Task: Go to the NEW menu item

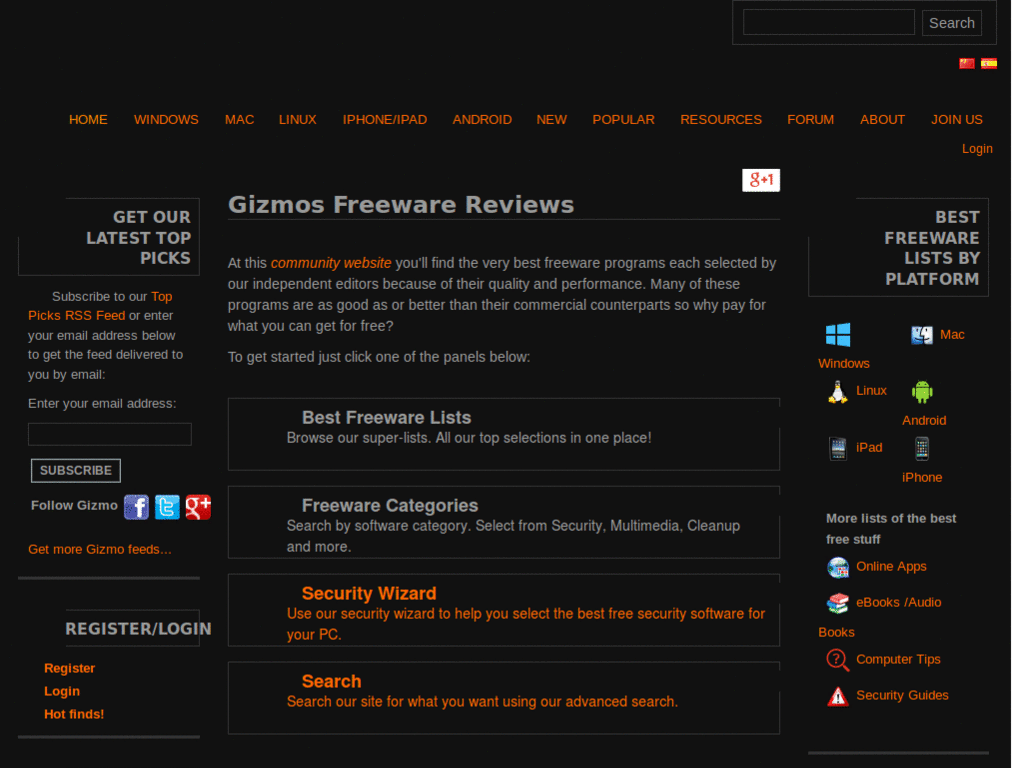Action: click(x=552, y=120)
